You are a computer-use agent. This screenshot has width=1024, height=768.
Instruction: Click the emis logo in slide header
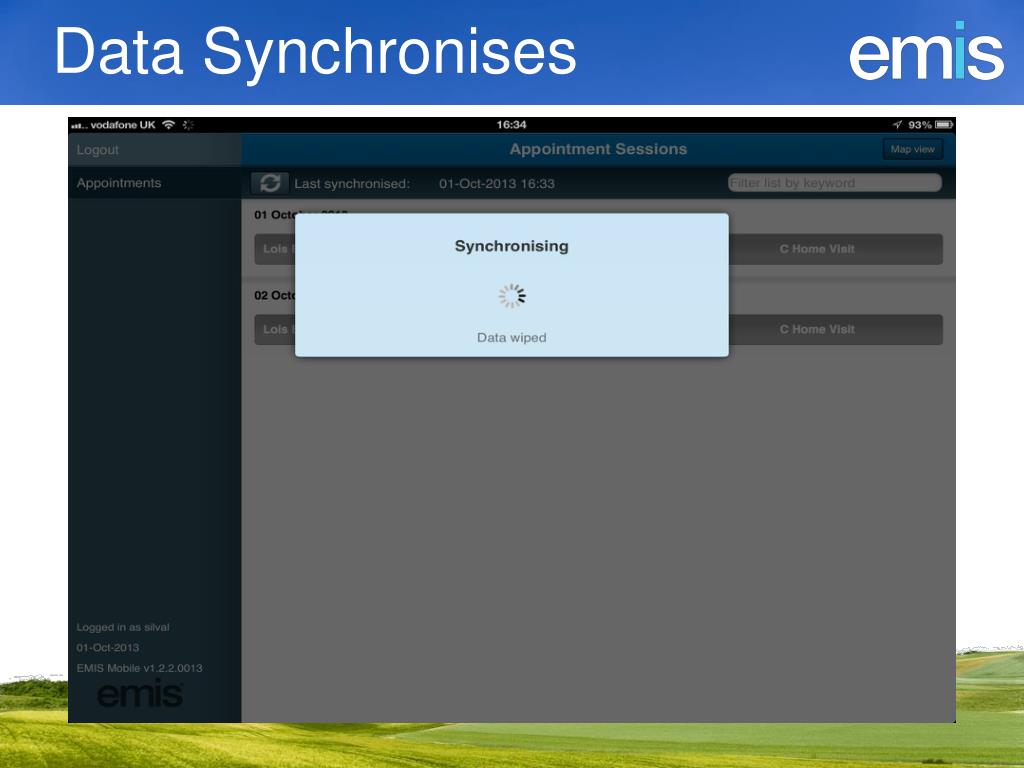coord(926,51)
